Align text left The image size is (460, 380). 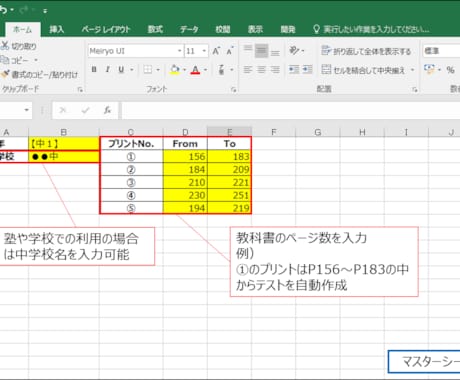pos(248,69)
